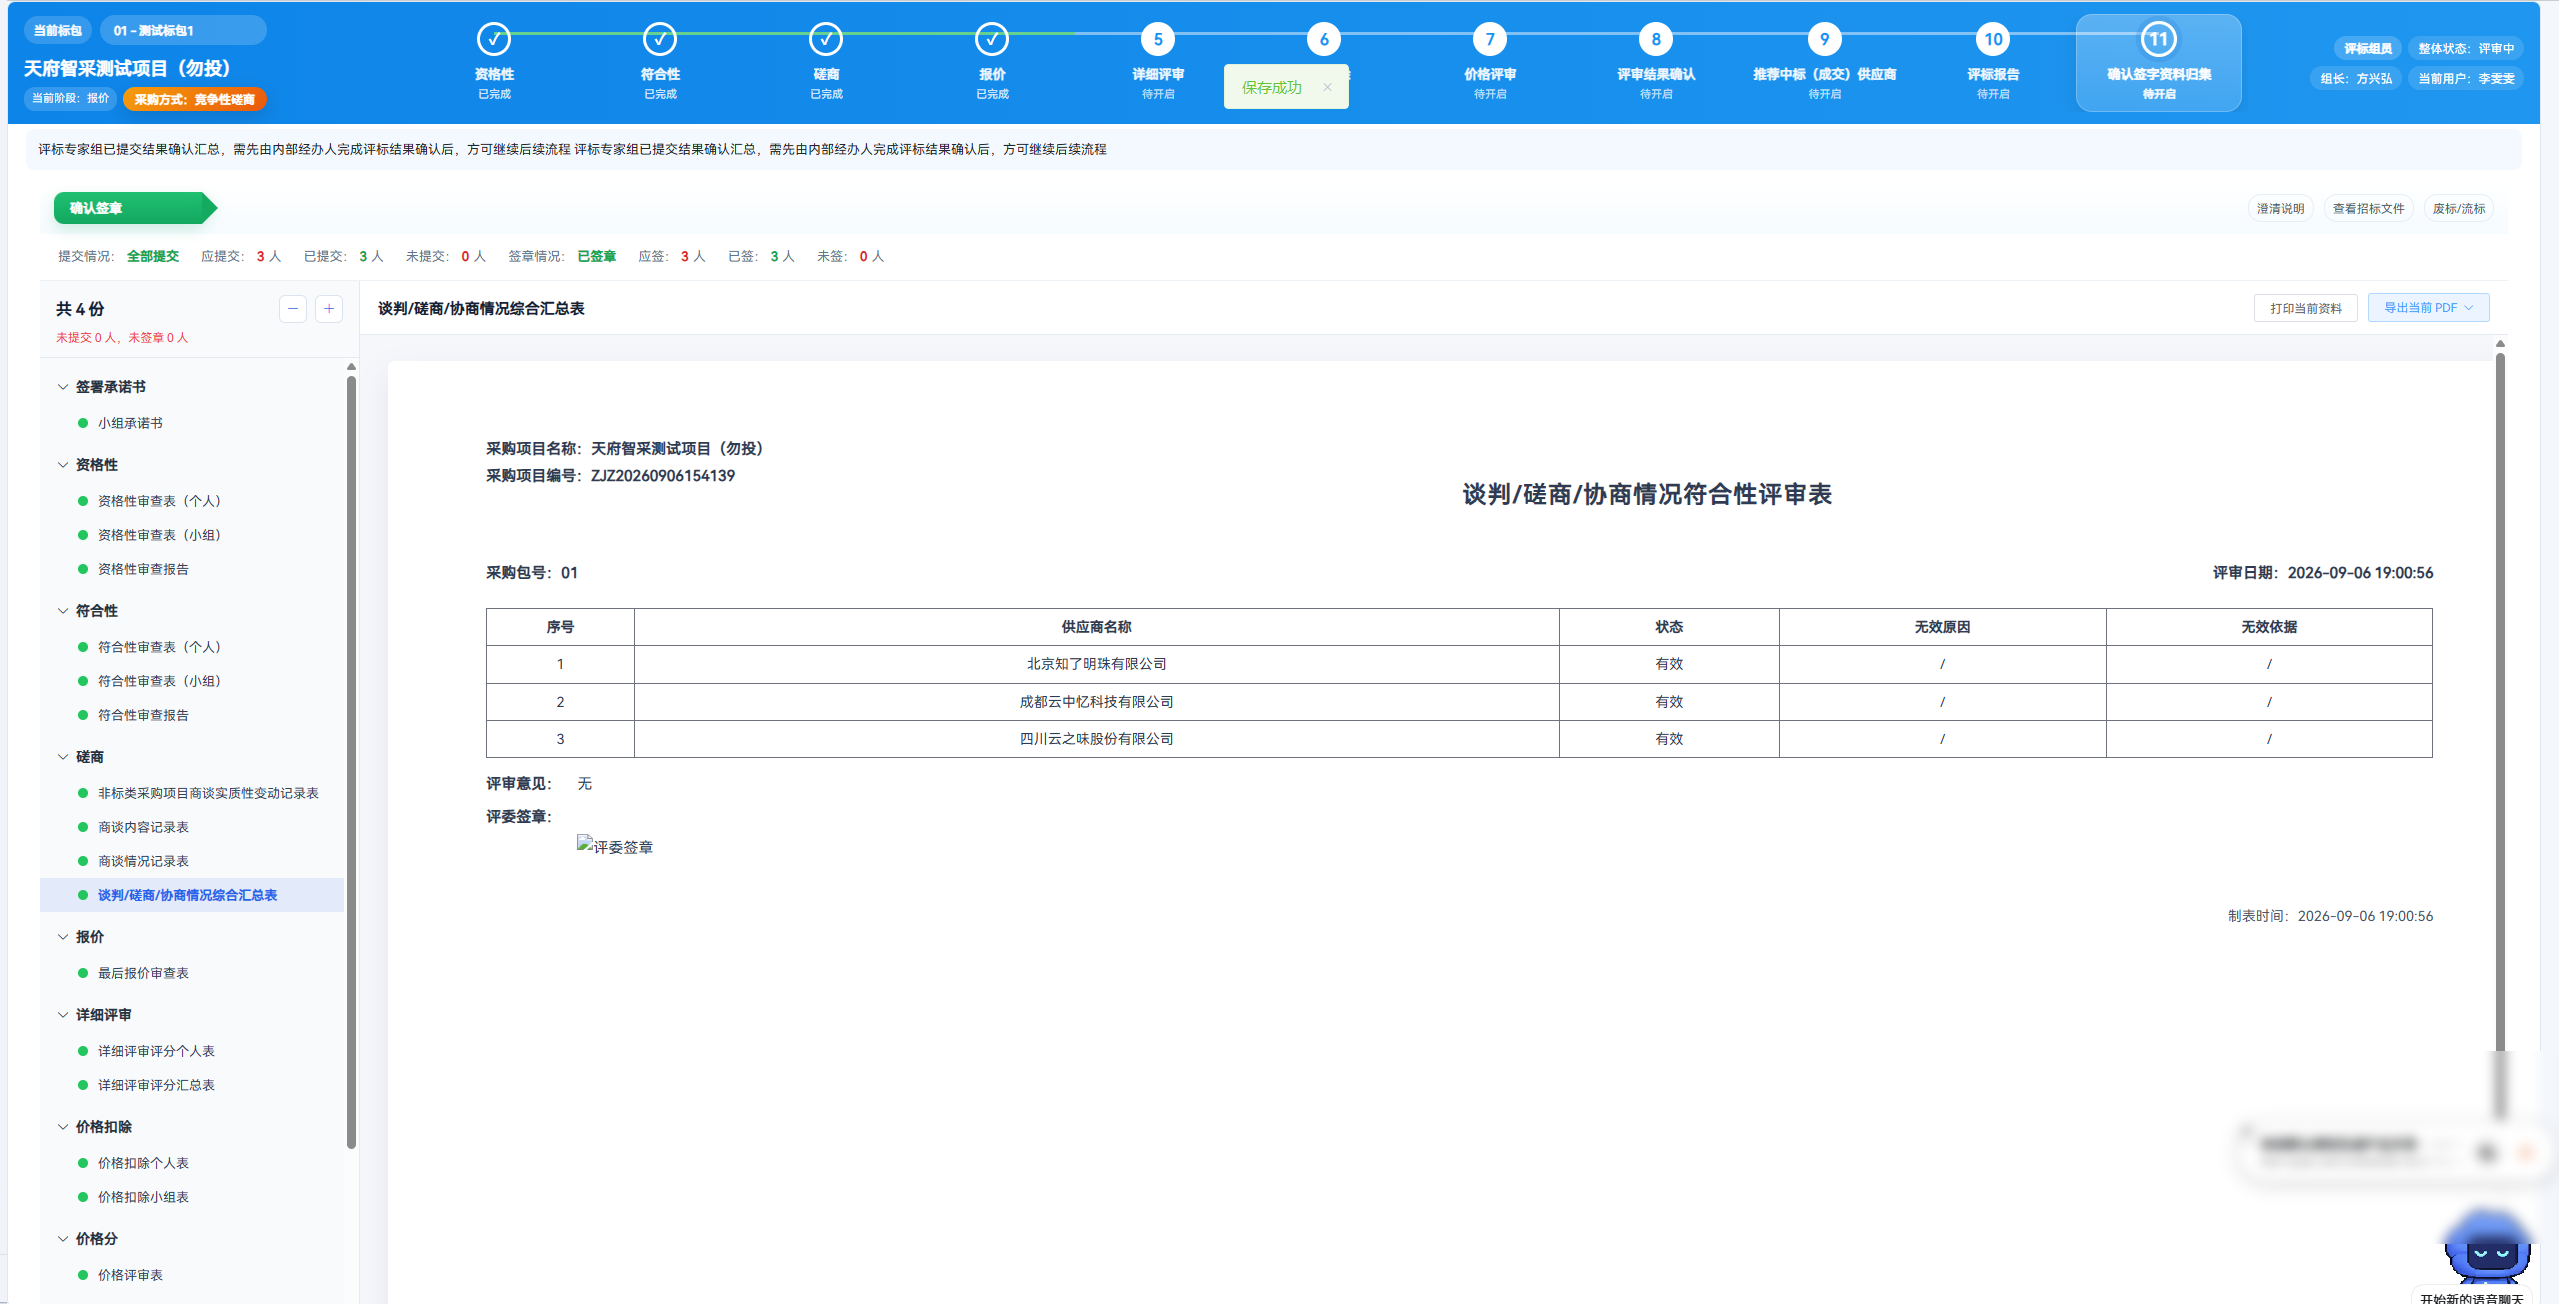The width and height of the screenshot is (2559, 1304).
Task: Collapse the 签署承诺书 group
Action: pos(63,387)
